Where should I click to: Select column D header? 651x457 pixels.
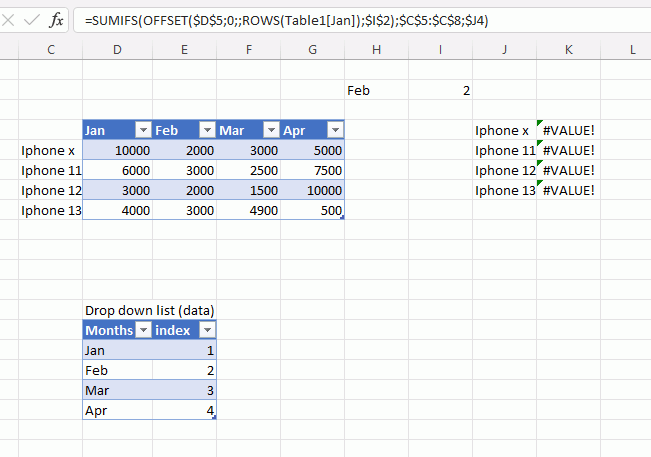tap(117, 50)
